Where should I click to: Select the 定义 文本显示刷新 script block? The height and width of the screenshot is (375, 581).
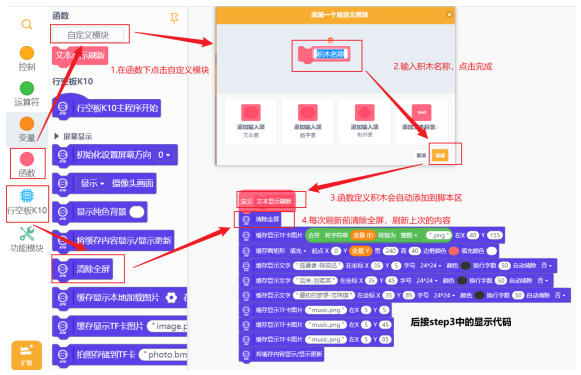(267, 201)
